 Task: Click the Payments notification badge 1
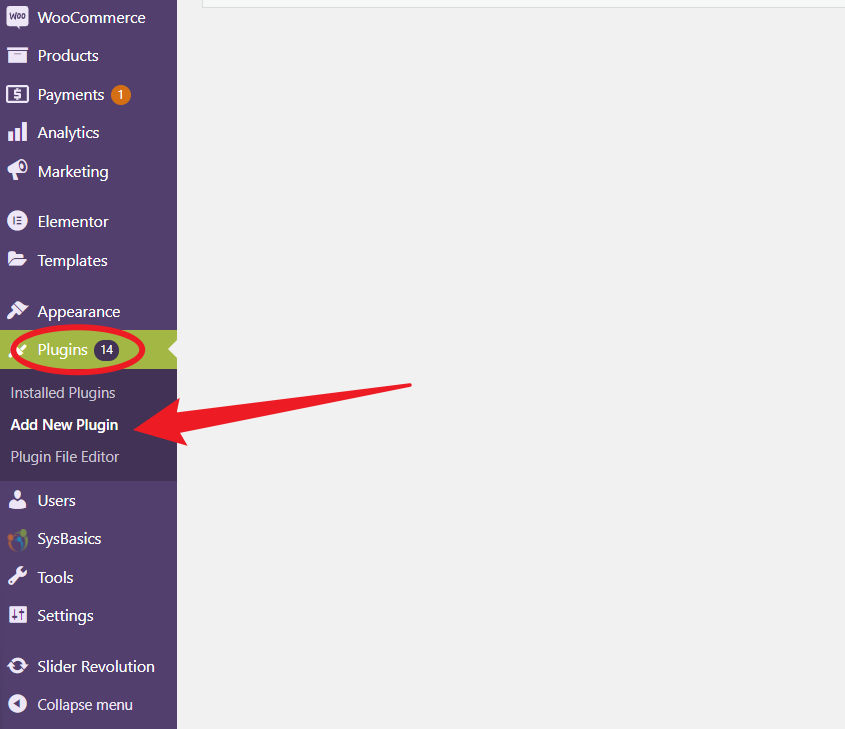[121, 95]
